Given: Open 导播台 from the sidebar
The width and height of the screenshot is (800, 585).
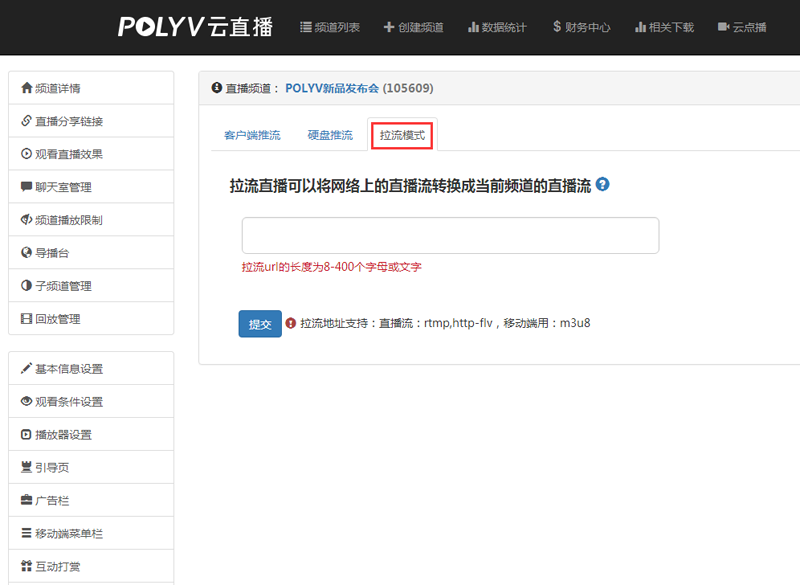Looking at the screenshot, I should pyautogui.click(x=56, y=253).
